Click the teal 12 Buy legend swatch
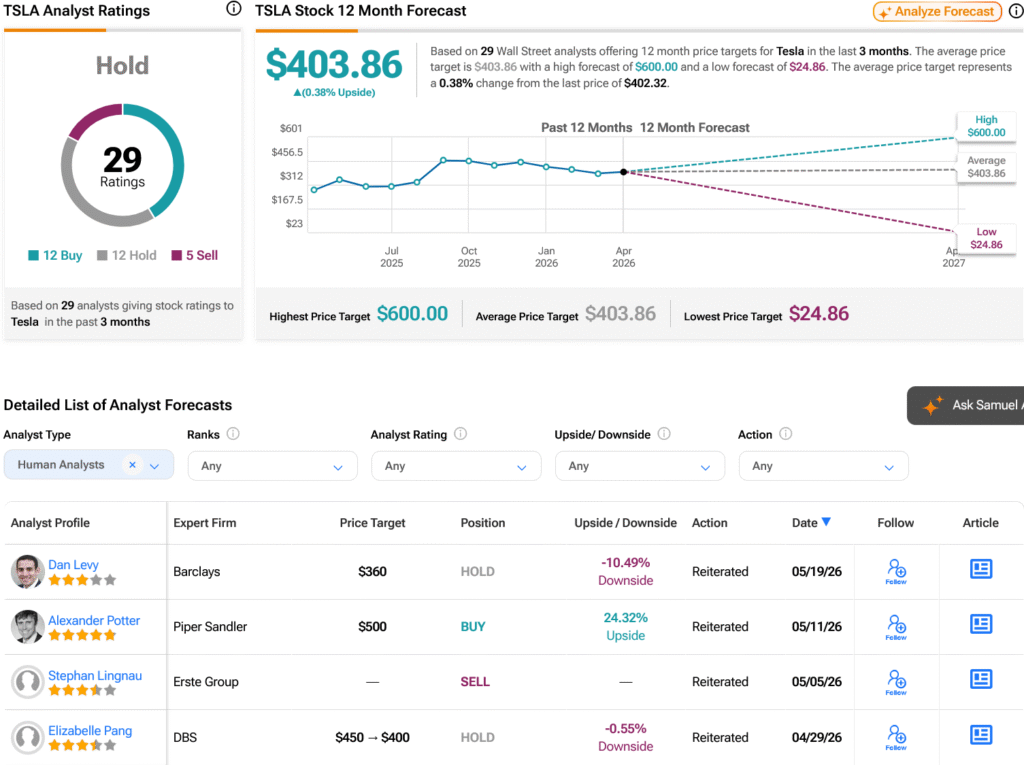The width and height of the screenshot is (1024, 765). [x=33, y=255]
